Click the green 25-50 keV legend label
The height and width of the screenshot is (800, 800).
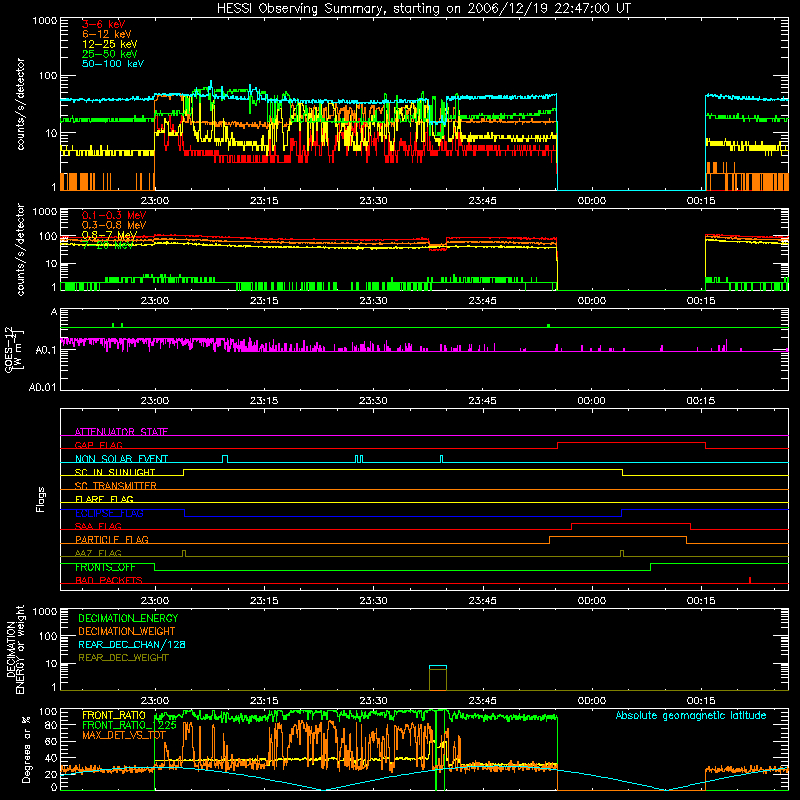[110, 54]
